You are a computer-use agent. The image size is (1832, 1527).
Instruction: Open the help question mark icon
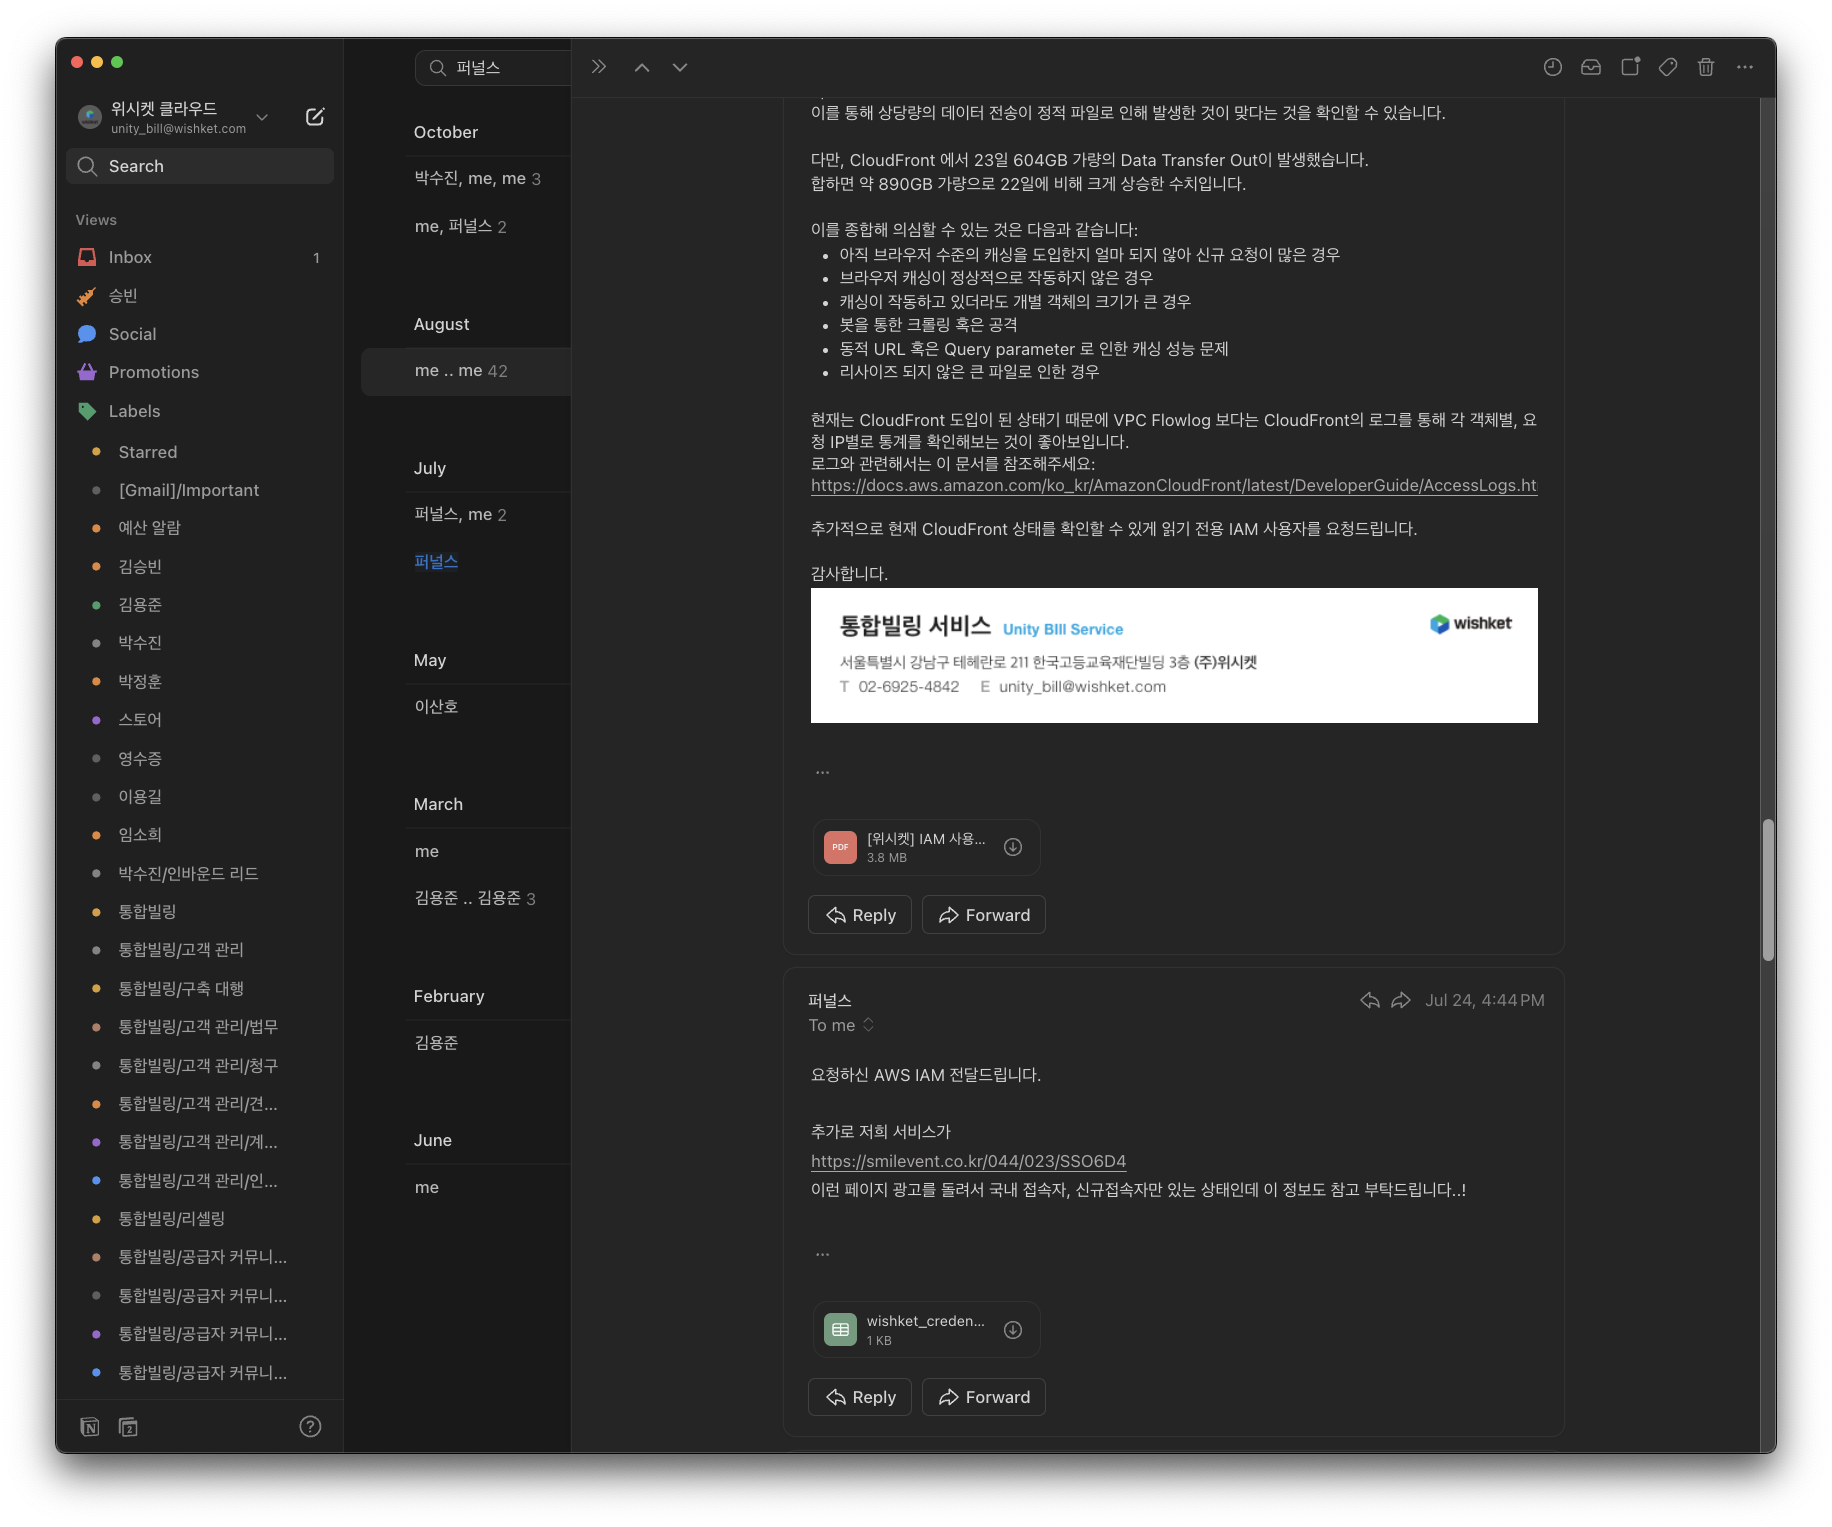(x=310, y=1427)
